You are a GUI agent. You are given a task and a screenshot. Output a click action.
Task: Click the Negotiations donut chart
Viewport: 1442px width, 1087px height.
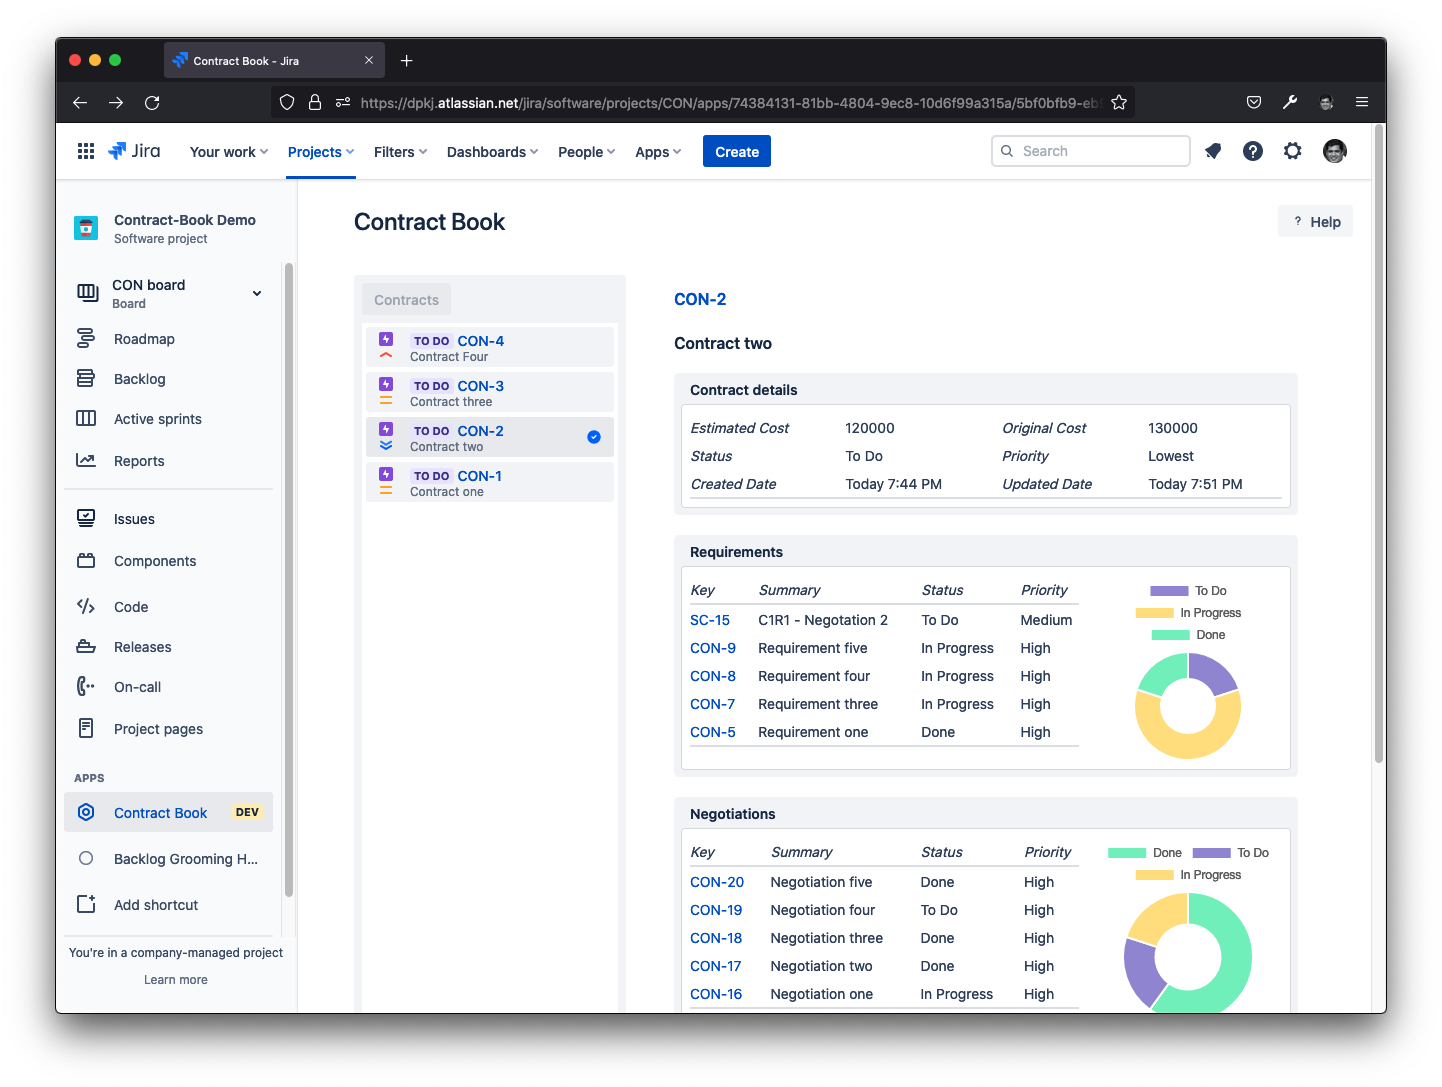pyautogui.click(x=1188, y=953)
